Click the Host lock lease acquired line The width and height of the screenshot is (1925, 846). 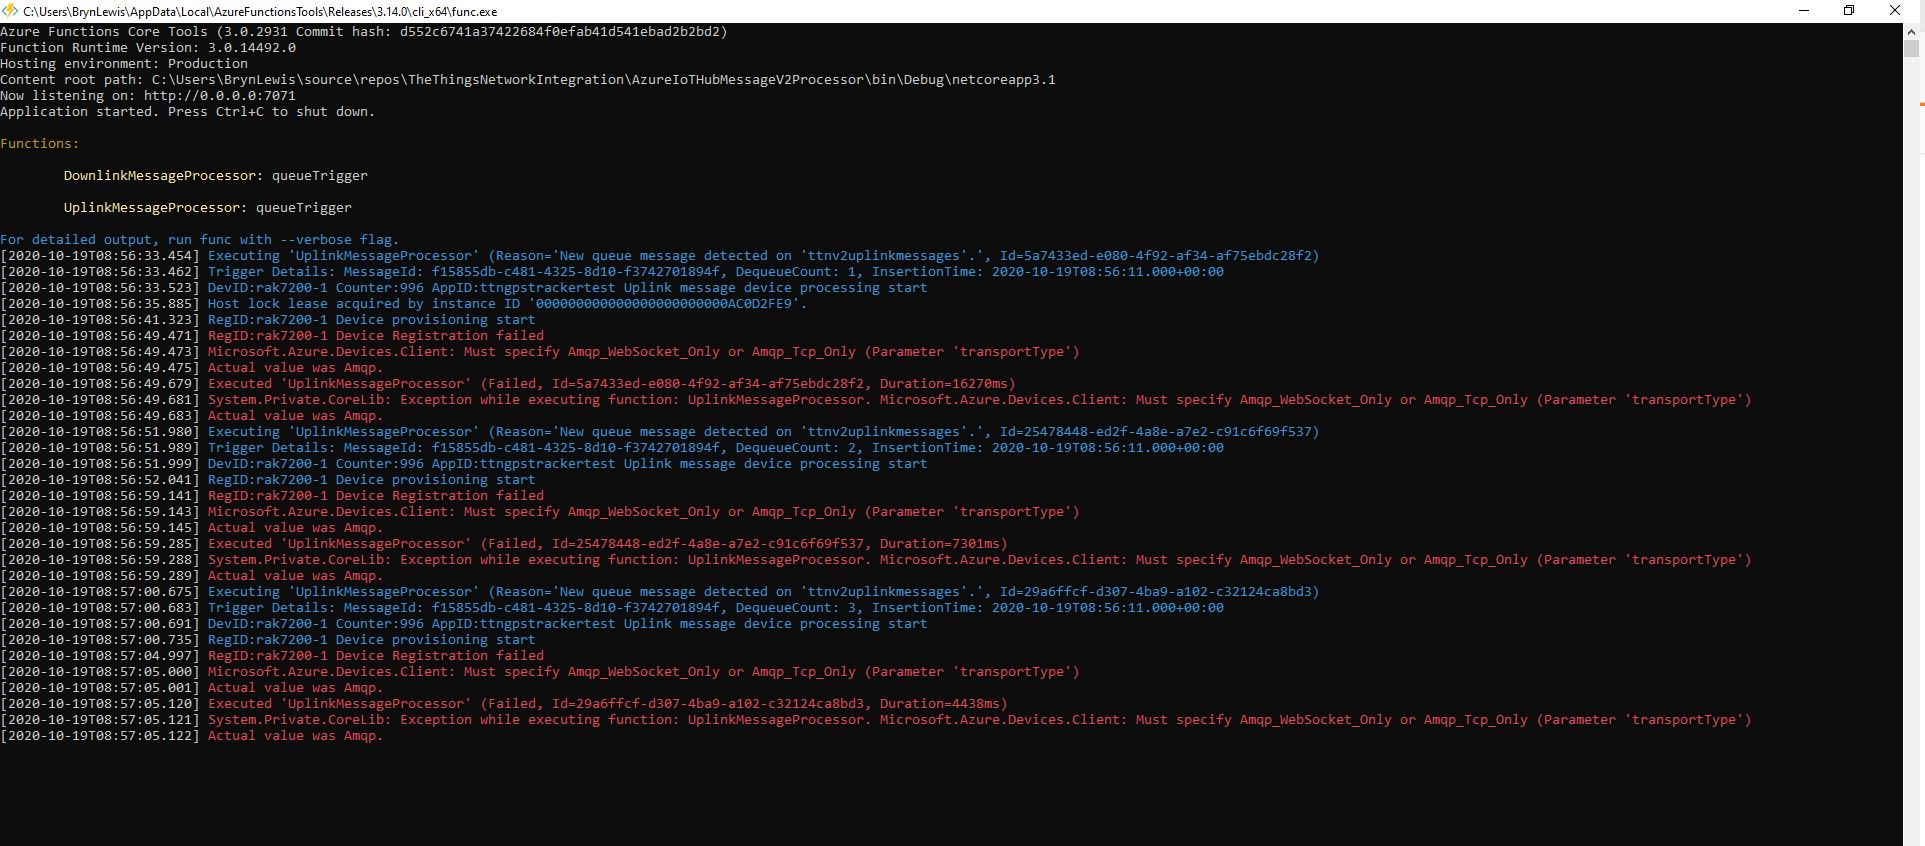click(x=506, y=304)
